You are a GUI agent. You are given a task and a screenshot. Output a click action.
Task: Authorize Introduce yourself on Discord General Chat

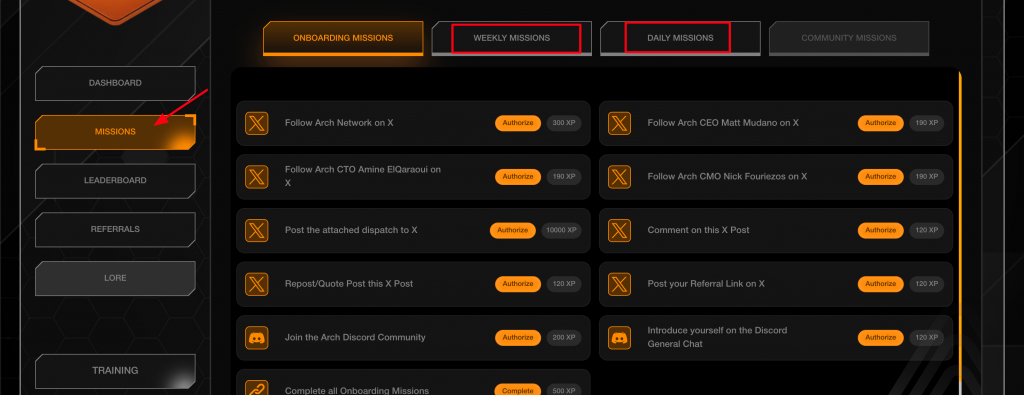pos(880,338)
